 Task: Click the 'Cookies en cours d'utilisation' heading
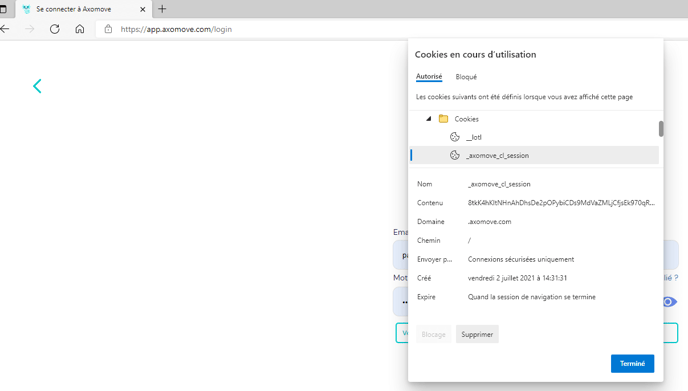click(475, 54)
